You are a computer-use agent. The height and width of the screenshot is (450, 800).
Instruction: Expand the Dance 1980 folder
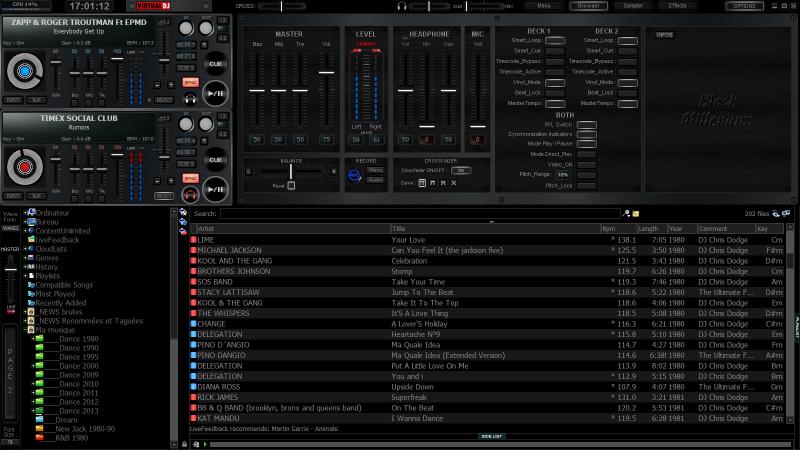33,339
